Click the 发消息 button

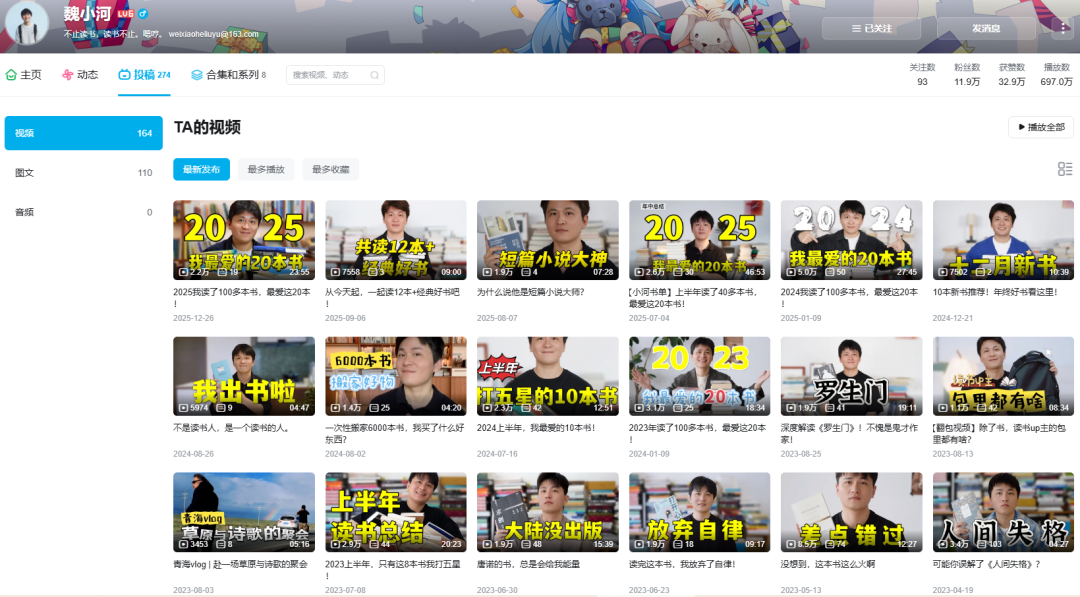pos(985,28)
